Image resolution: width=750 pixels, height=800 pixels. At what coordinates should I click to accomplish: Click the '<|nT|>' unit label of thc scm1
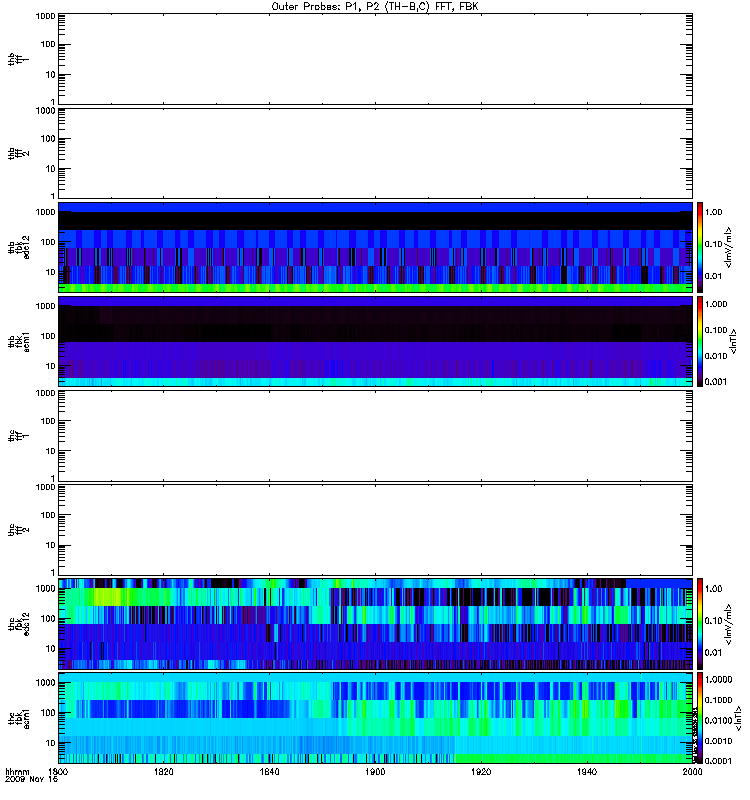(x=737, y=718)
